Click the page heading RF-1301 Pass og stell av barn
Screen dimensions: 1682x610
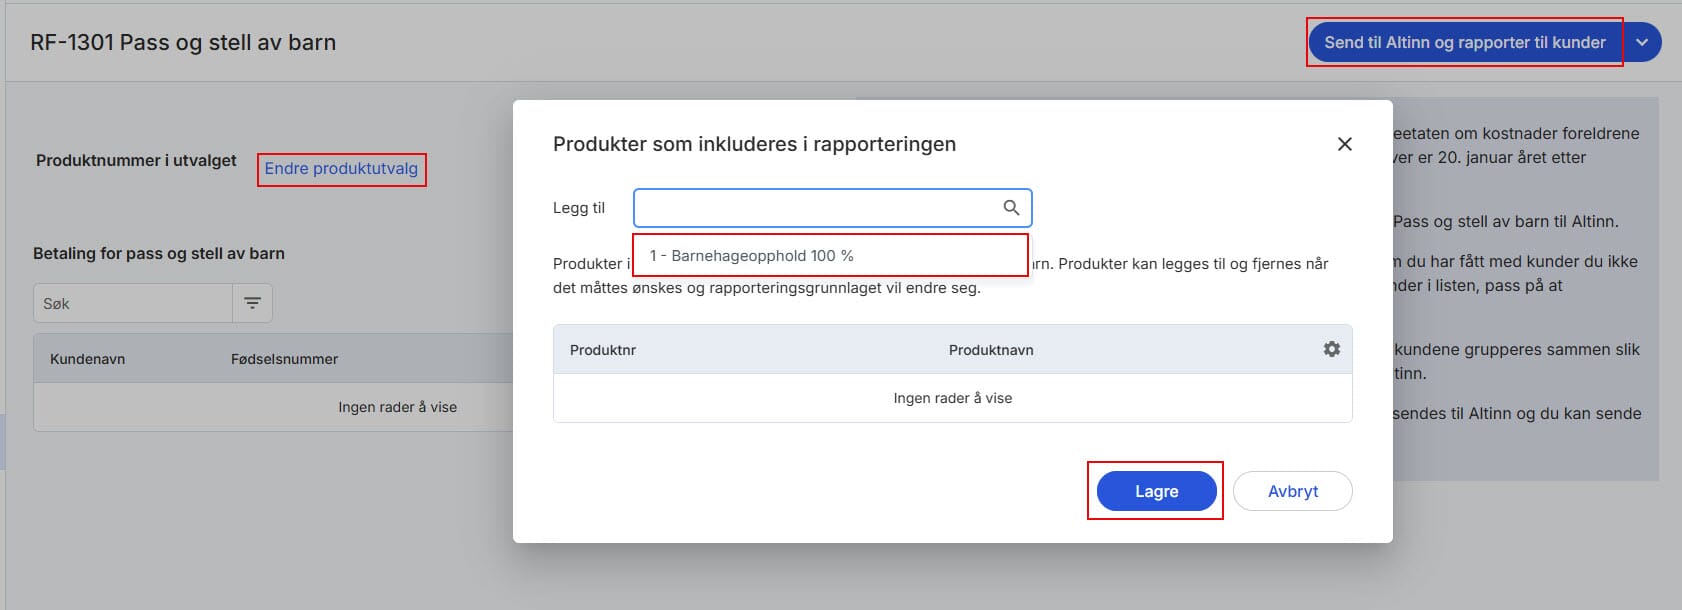183,42
